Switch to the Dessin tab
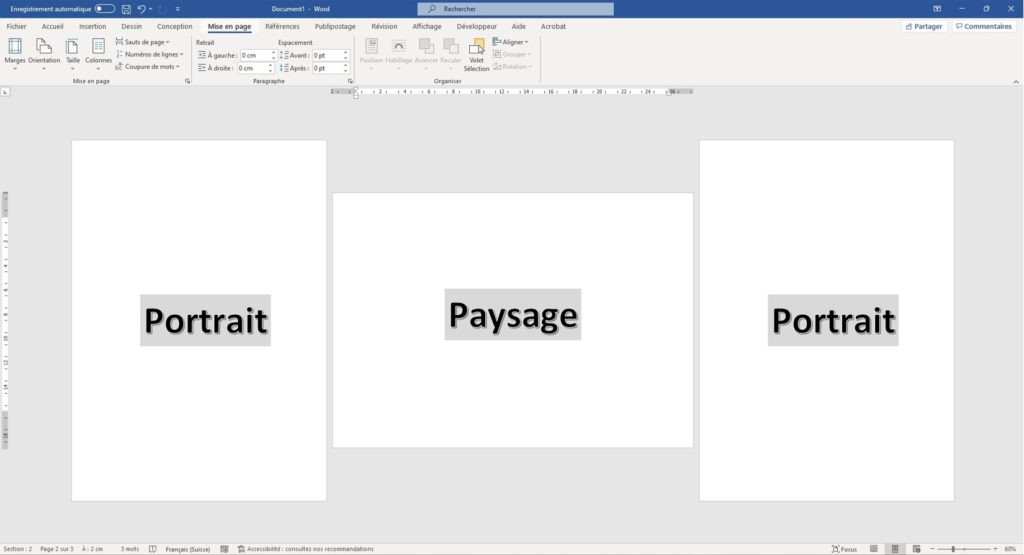 [x=131, y=27]
